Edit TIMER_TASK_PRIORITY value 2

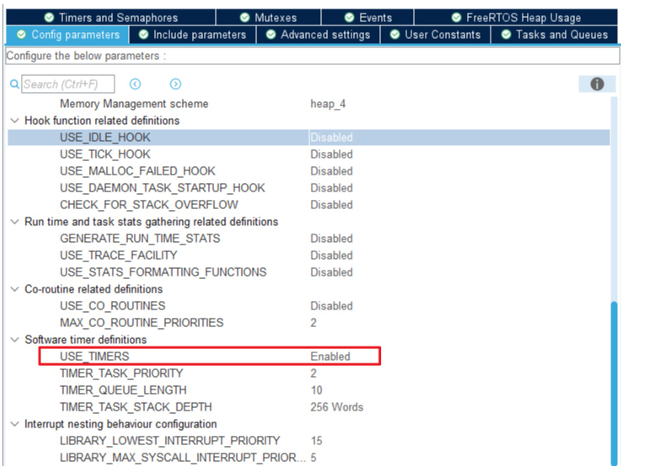tap(314, 373)
